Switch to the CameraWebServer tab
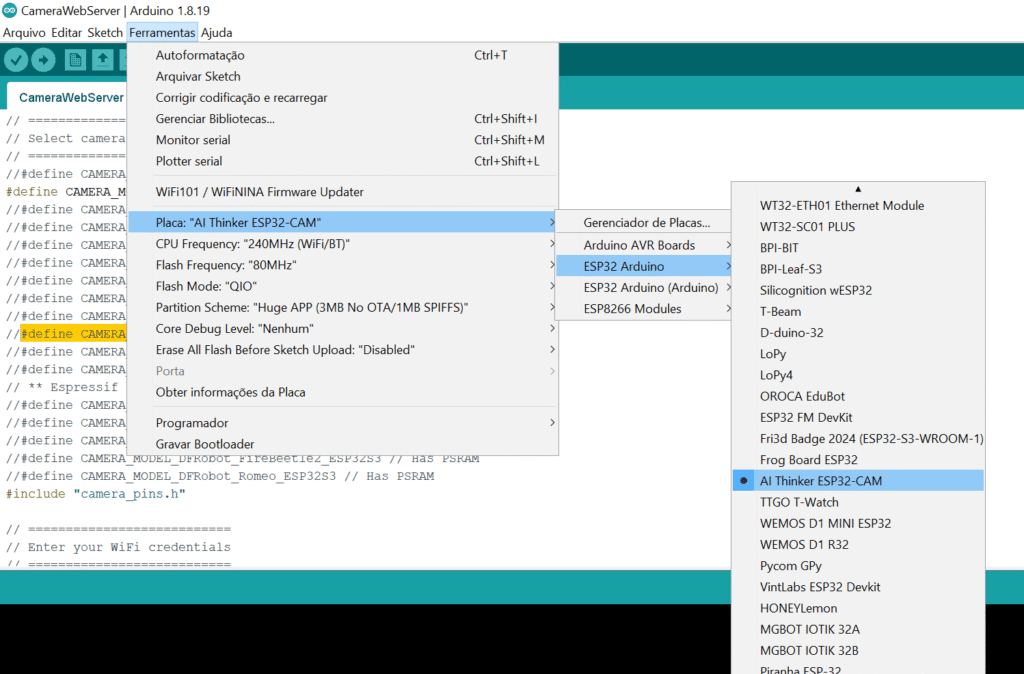The height and width of the screenshot is (674, 1024). [x=70, y=97]
